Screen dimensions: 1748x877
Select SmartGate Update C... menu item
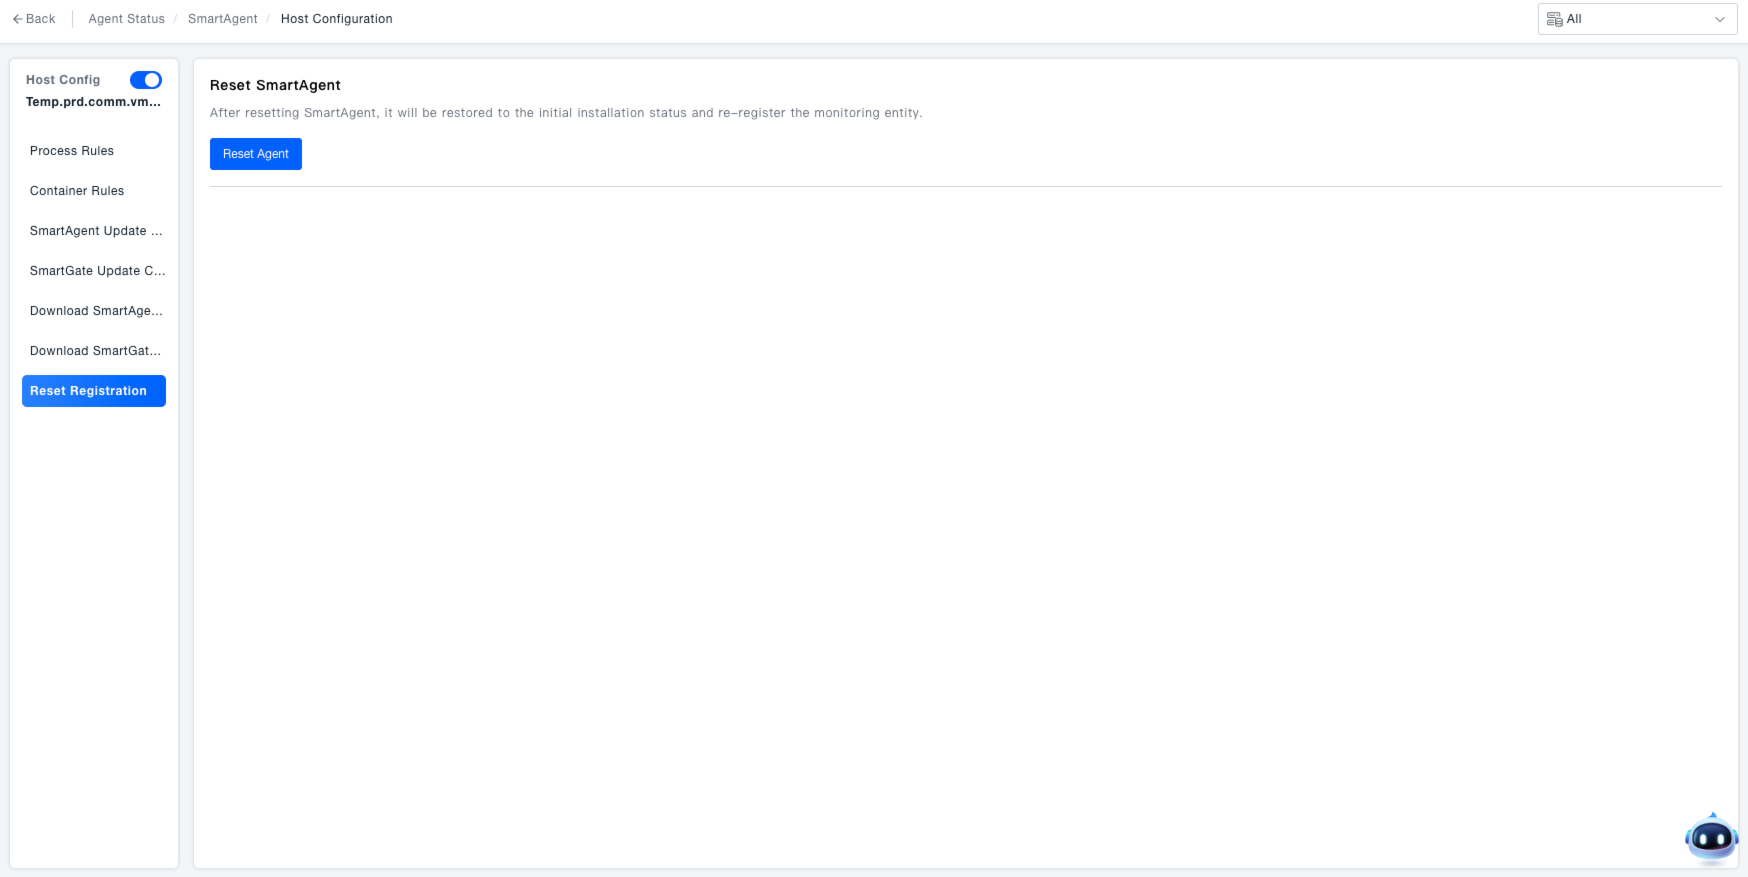97,271
